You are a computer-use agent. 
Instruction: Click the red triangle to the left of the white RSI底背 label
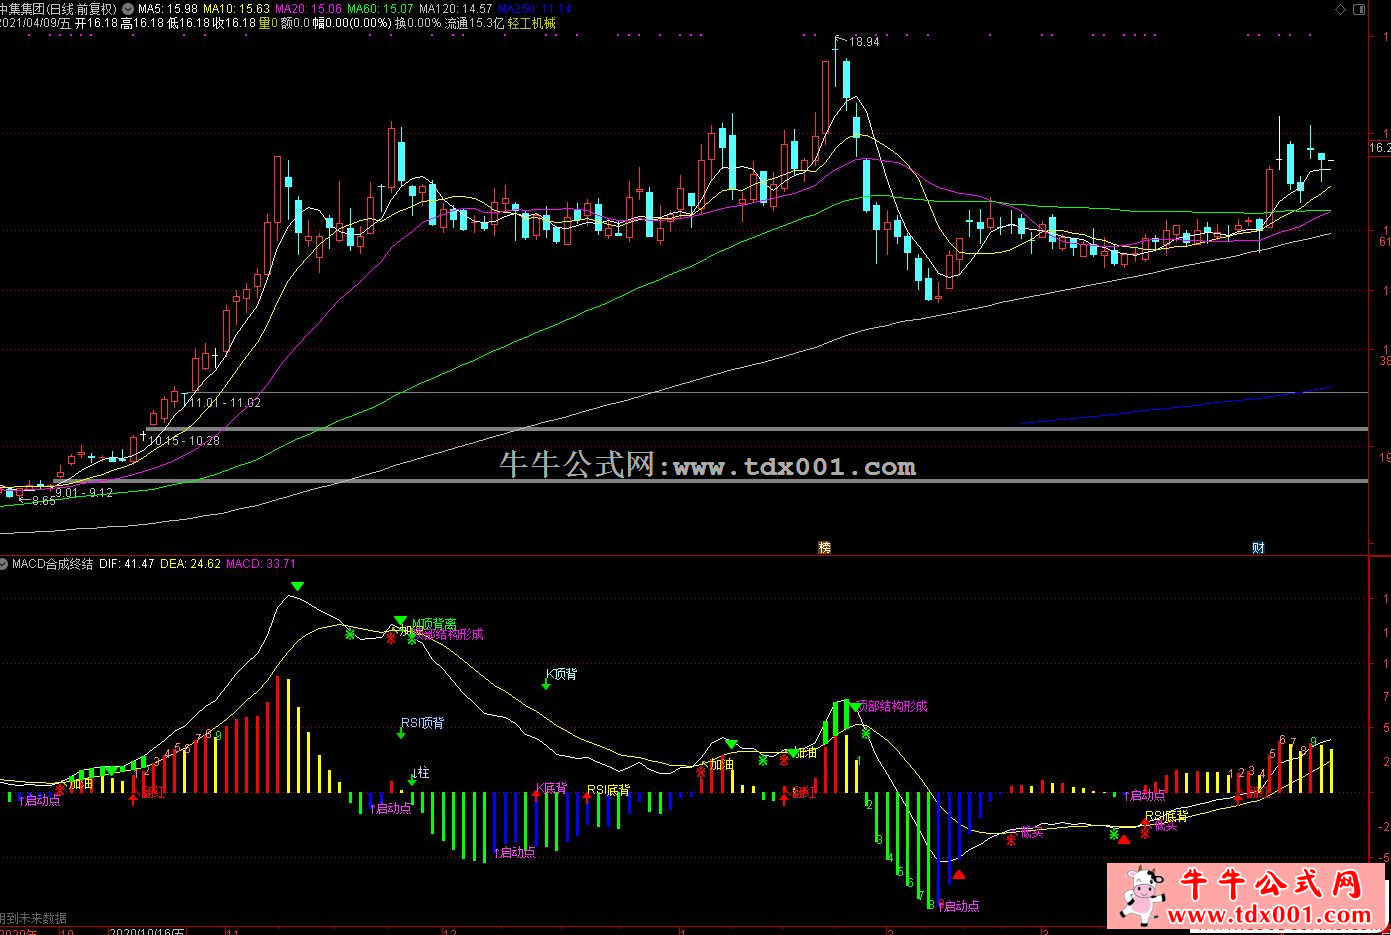pyautogui.click(x=1123, y=839)
